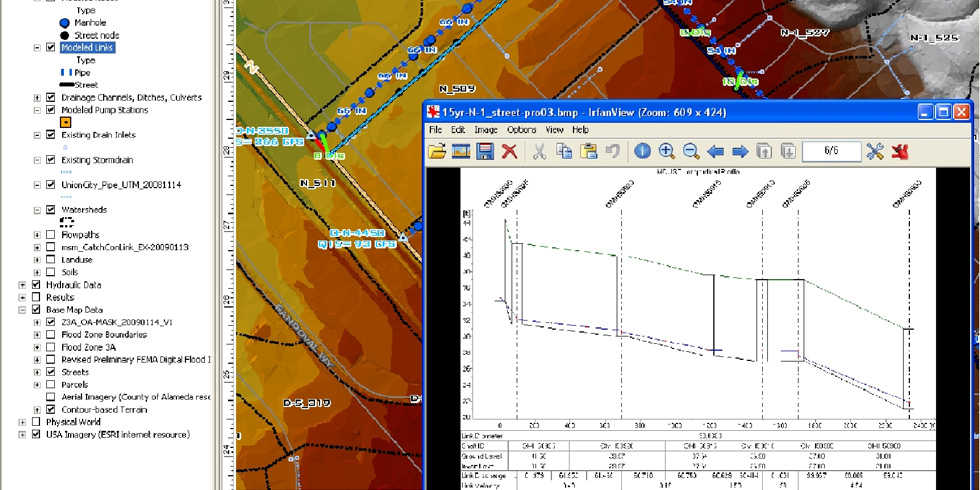Open IrfanView Edit menu
The width and height of the screenshot is (980, 490).
pos(458,130)
